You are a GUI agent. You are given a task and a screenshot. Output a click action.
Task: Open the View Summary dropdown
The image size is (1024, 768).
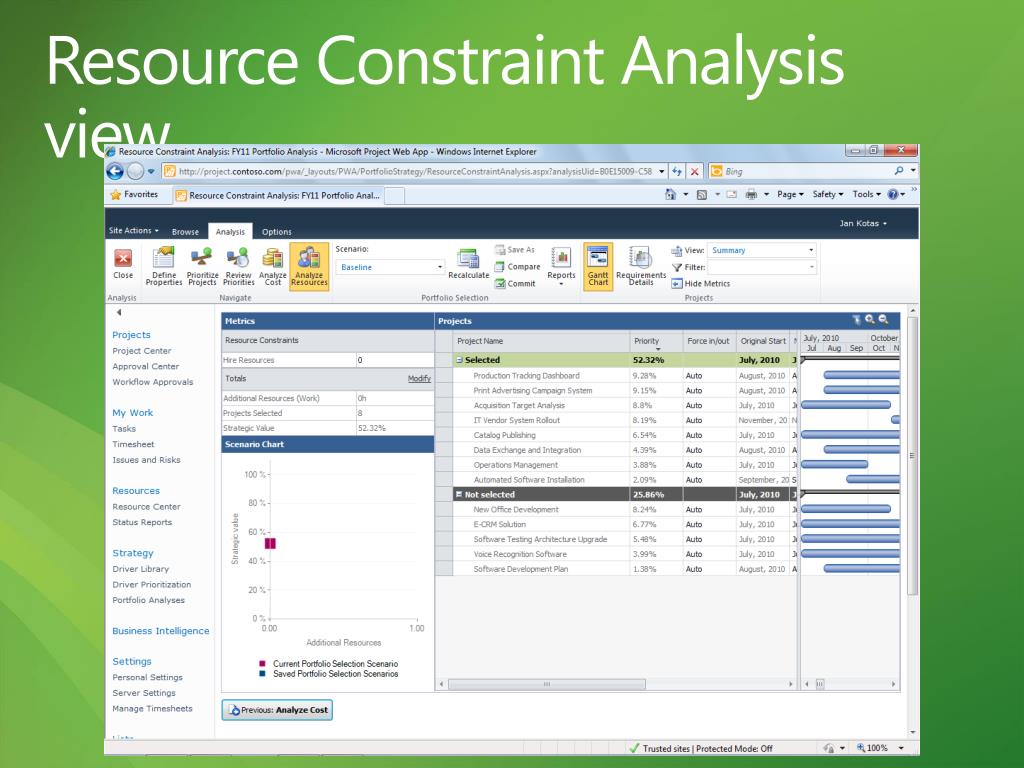pyautogui.click(x=811, y=250)
